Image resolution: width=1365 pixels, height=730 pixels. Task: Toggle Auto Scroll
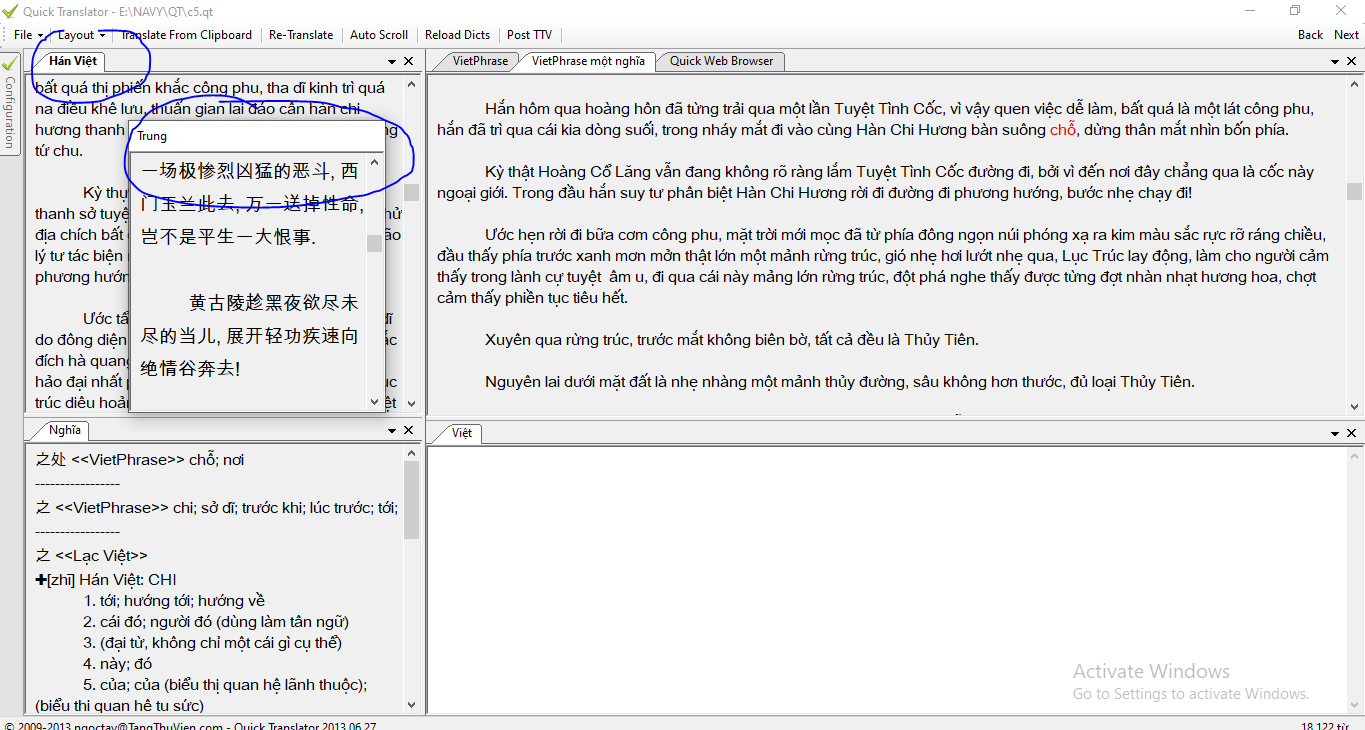[379, 35]
